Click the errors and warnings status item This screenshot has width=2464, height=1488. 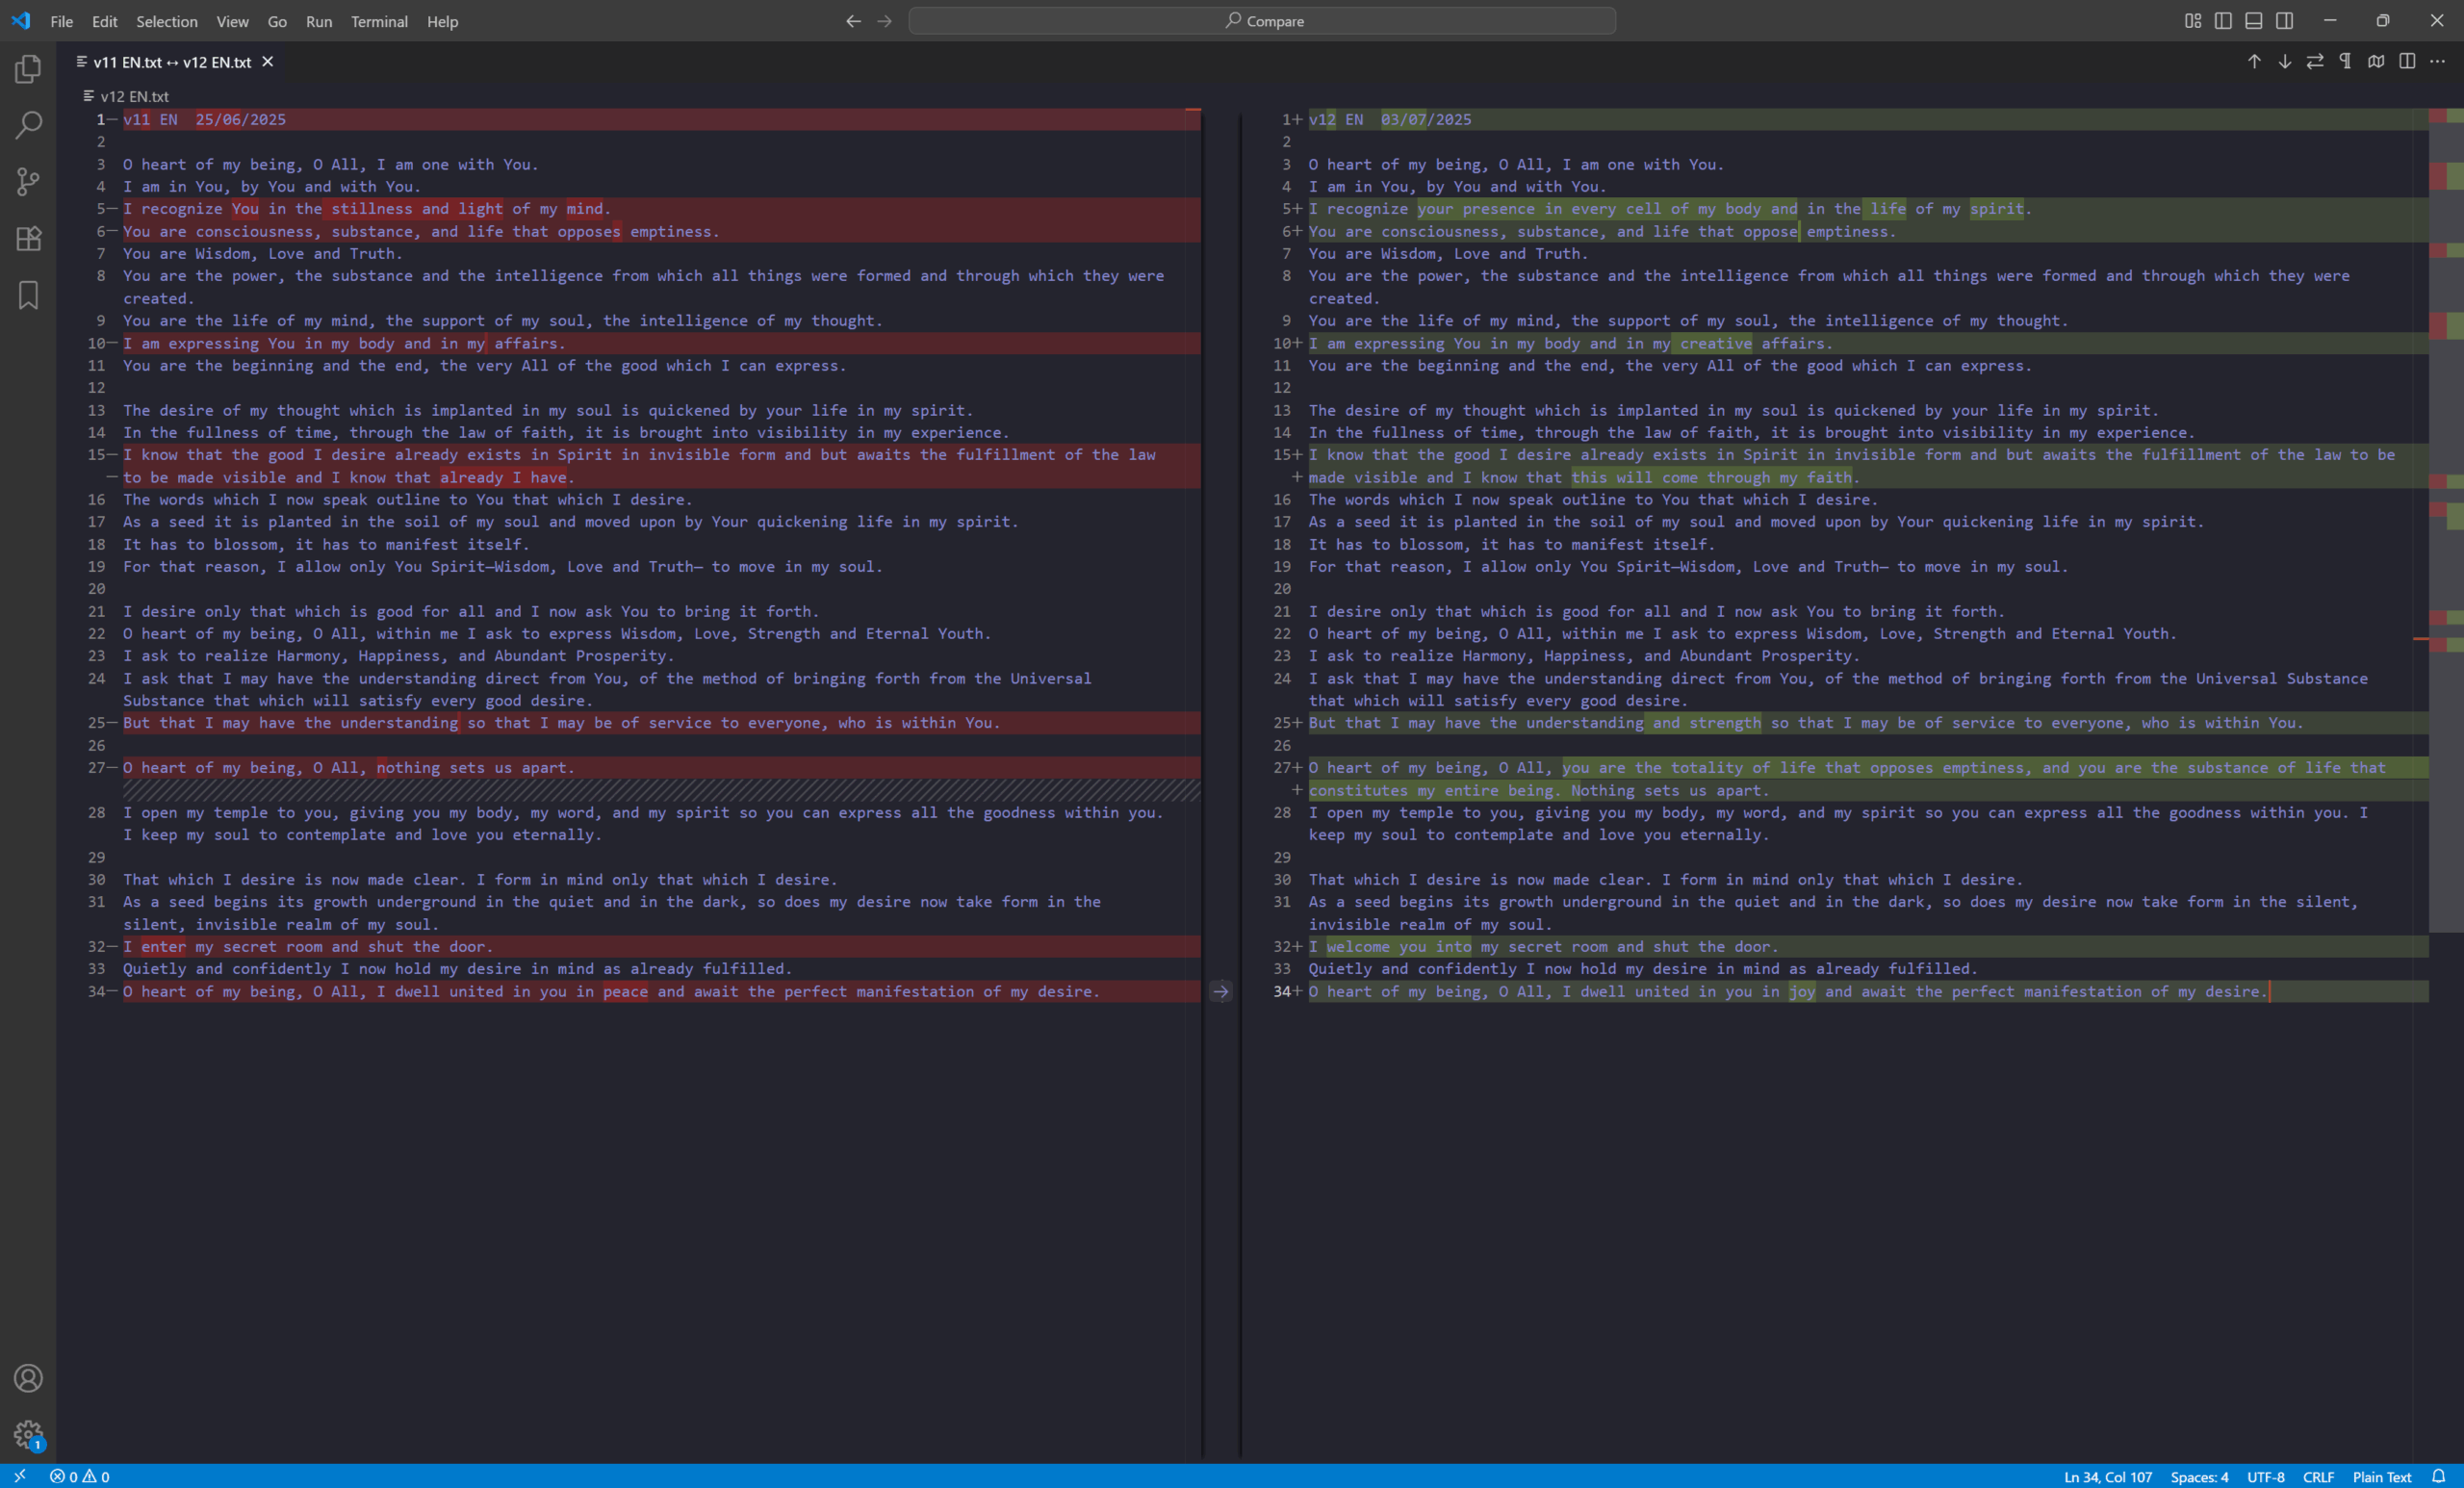pyautogui.click(x=80, y=1477)
